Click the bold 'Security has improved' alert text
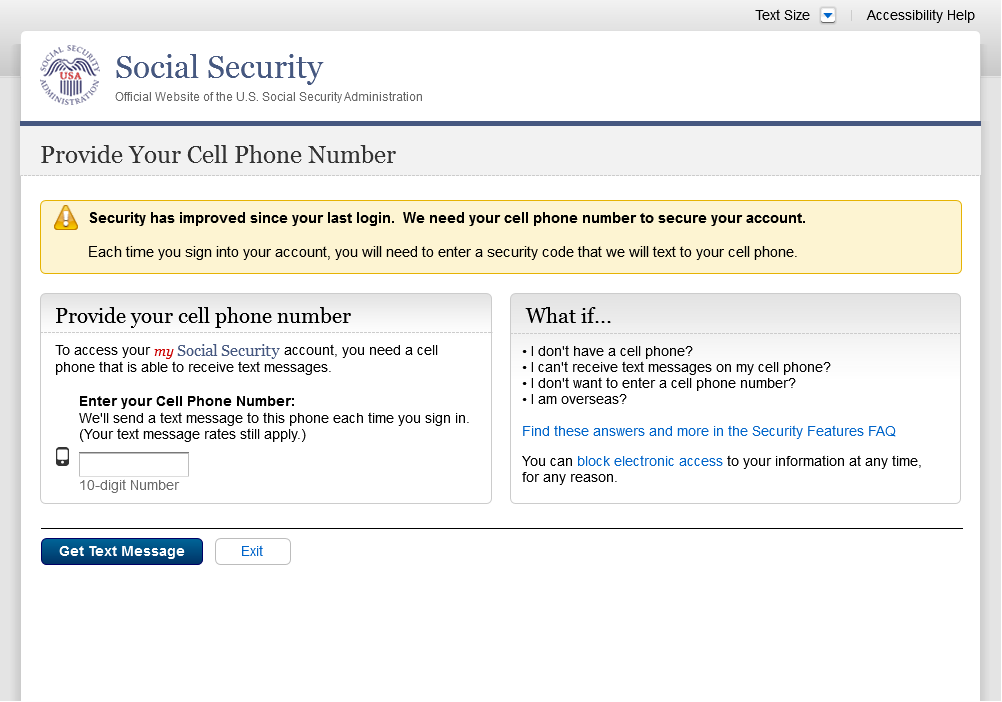Screen dimensions: 1002x702 coord(447,218)
